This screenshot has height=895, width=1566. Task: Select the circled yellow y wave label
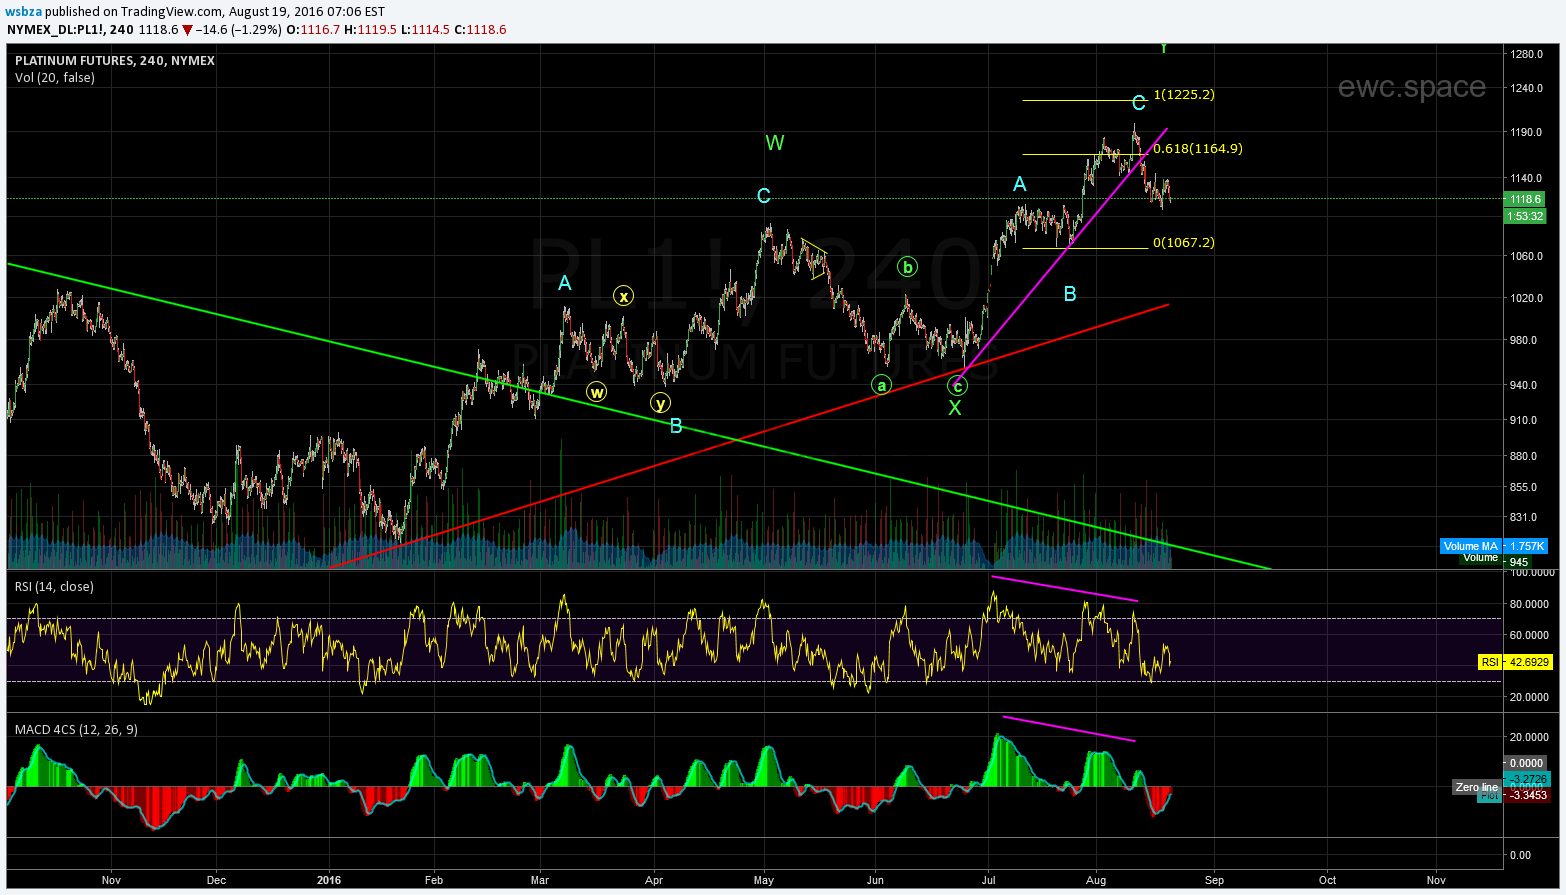click(x=660, y=403)
